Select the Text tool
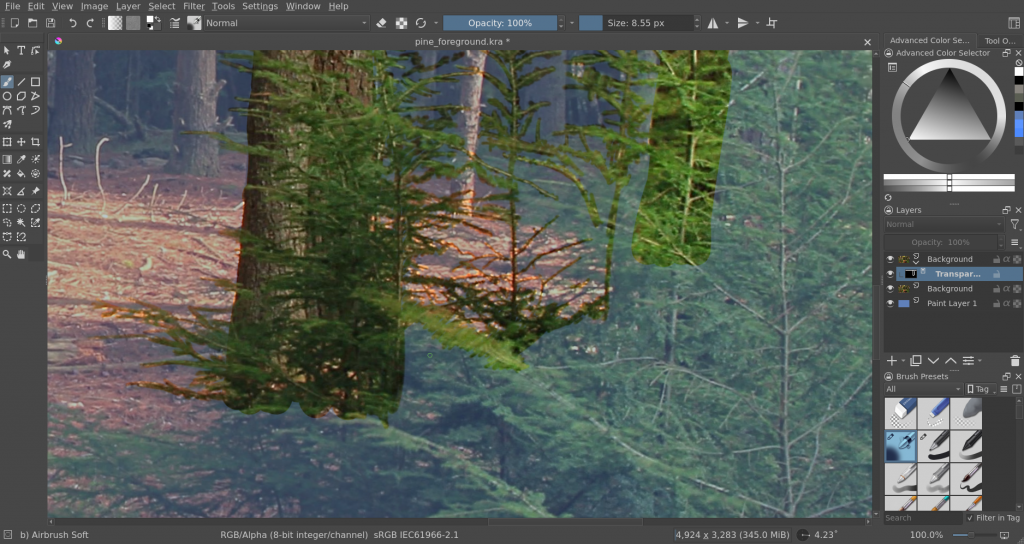Screen dimensions: 1024x544 tap(21, 50)
